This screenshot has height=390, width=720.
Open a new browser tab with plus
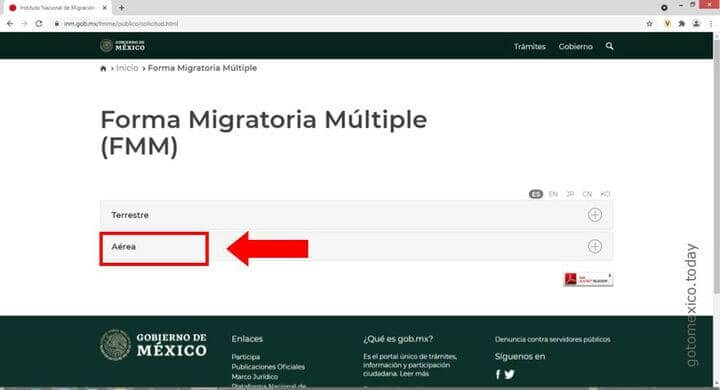coord(121,8)
